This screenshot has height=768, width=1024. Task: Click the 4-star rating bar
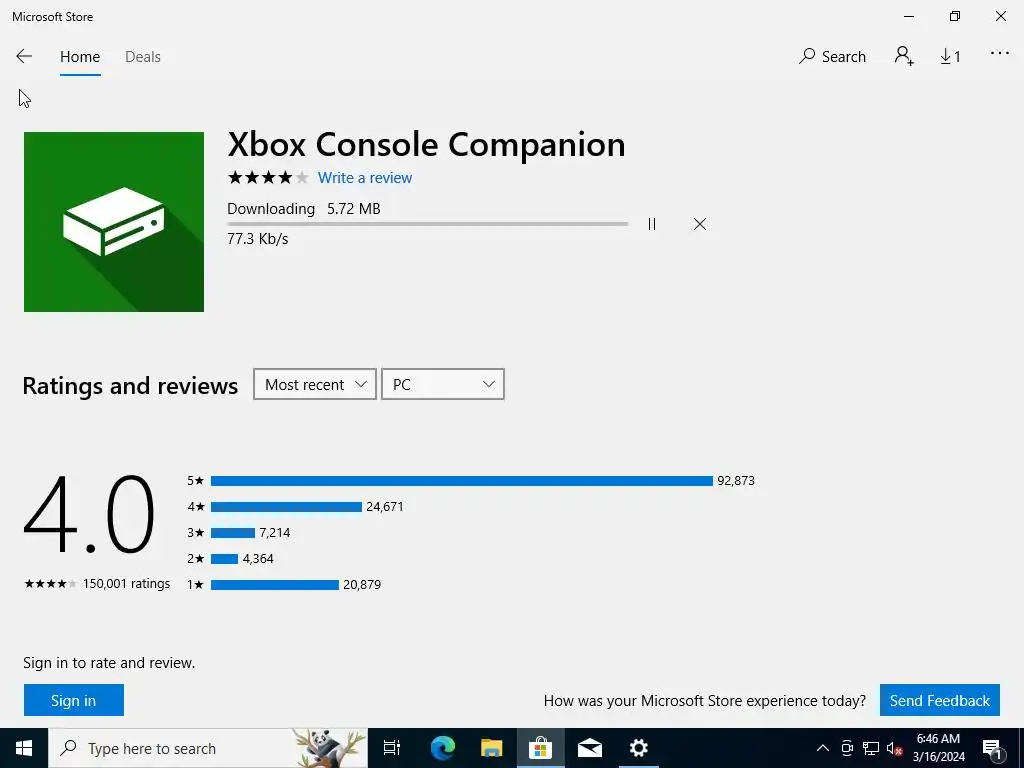pyautogui.click(x=286, y=507)
